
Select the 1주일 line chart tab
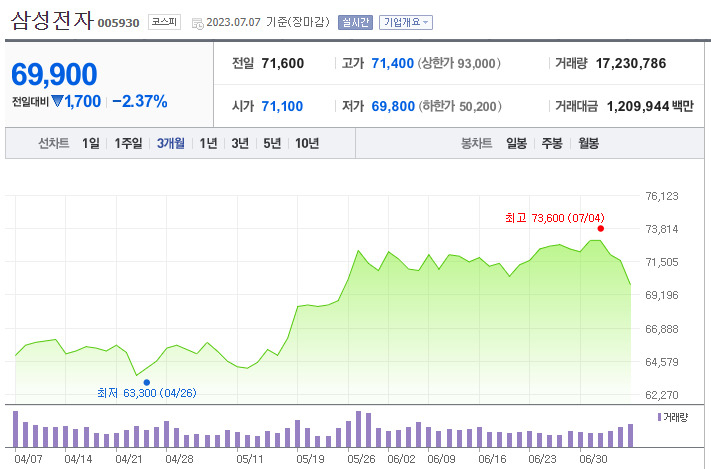click(128, 143)
